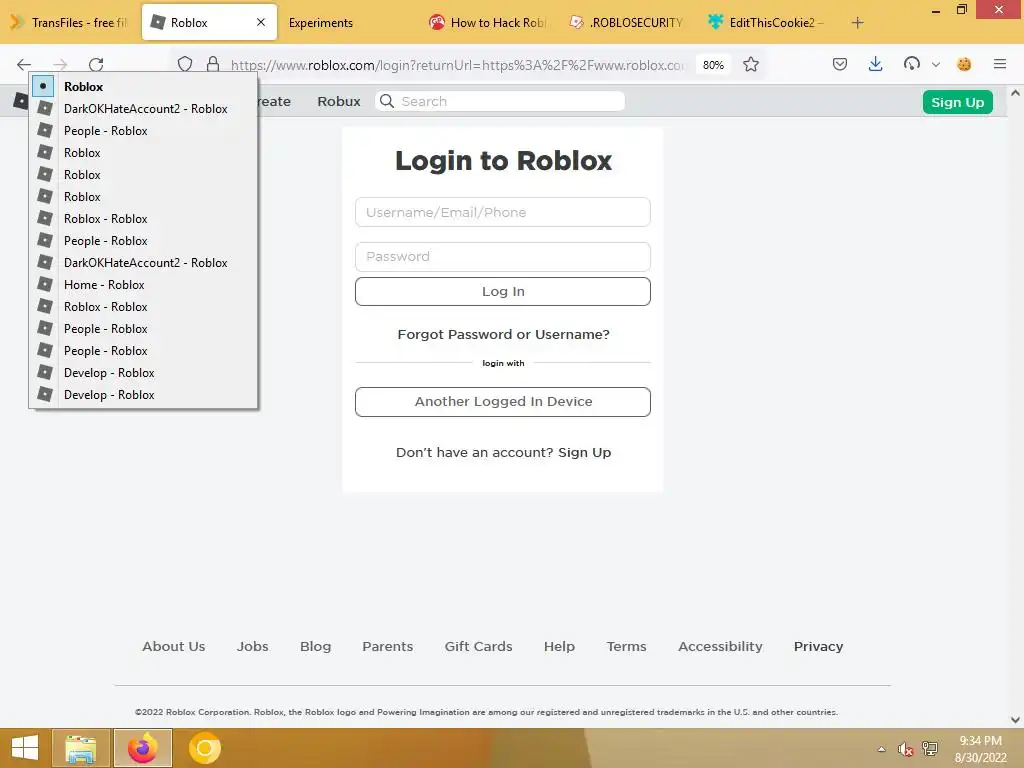Choose Another Logged In Device login
Screen dimensions: 1024x768
[503, 402]
